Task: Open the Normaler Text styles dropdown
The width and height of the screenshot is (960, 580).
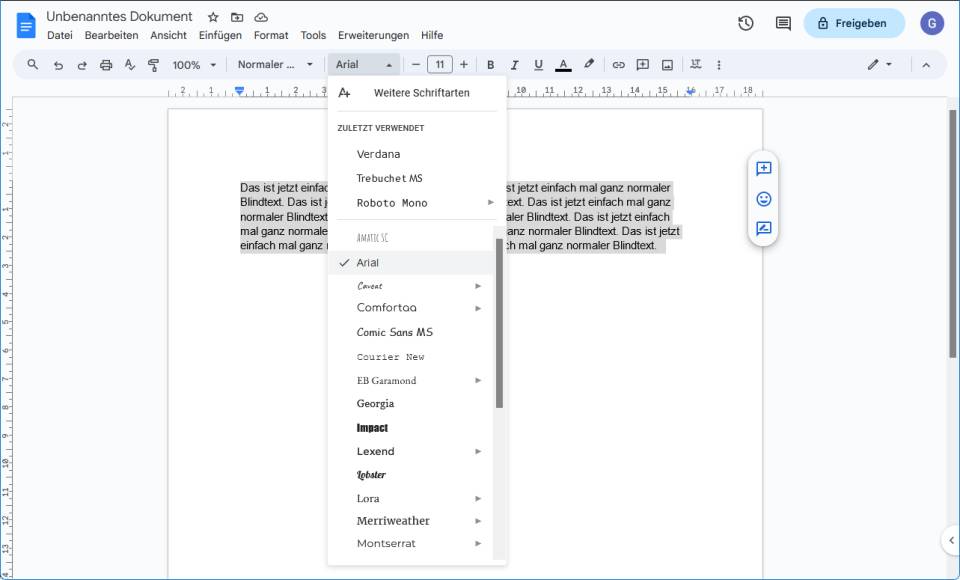Action: pyautogui.click(x=275, y=64)
